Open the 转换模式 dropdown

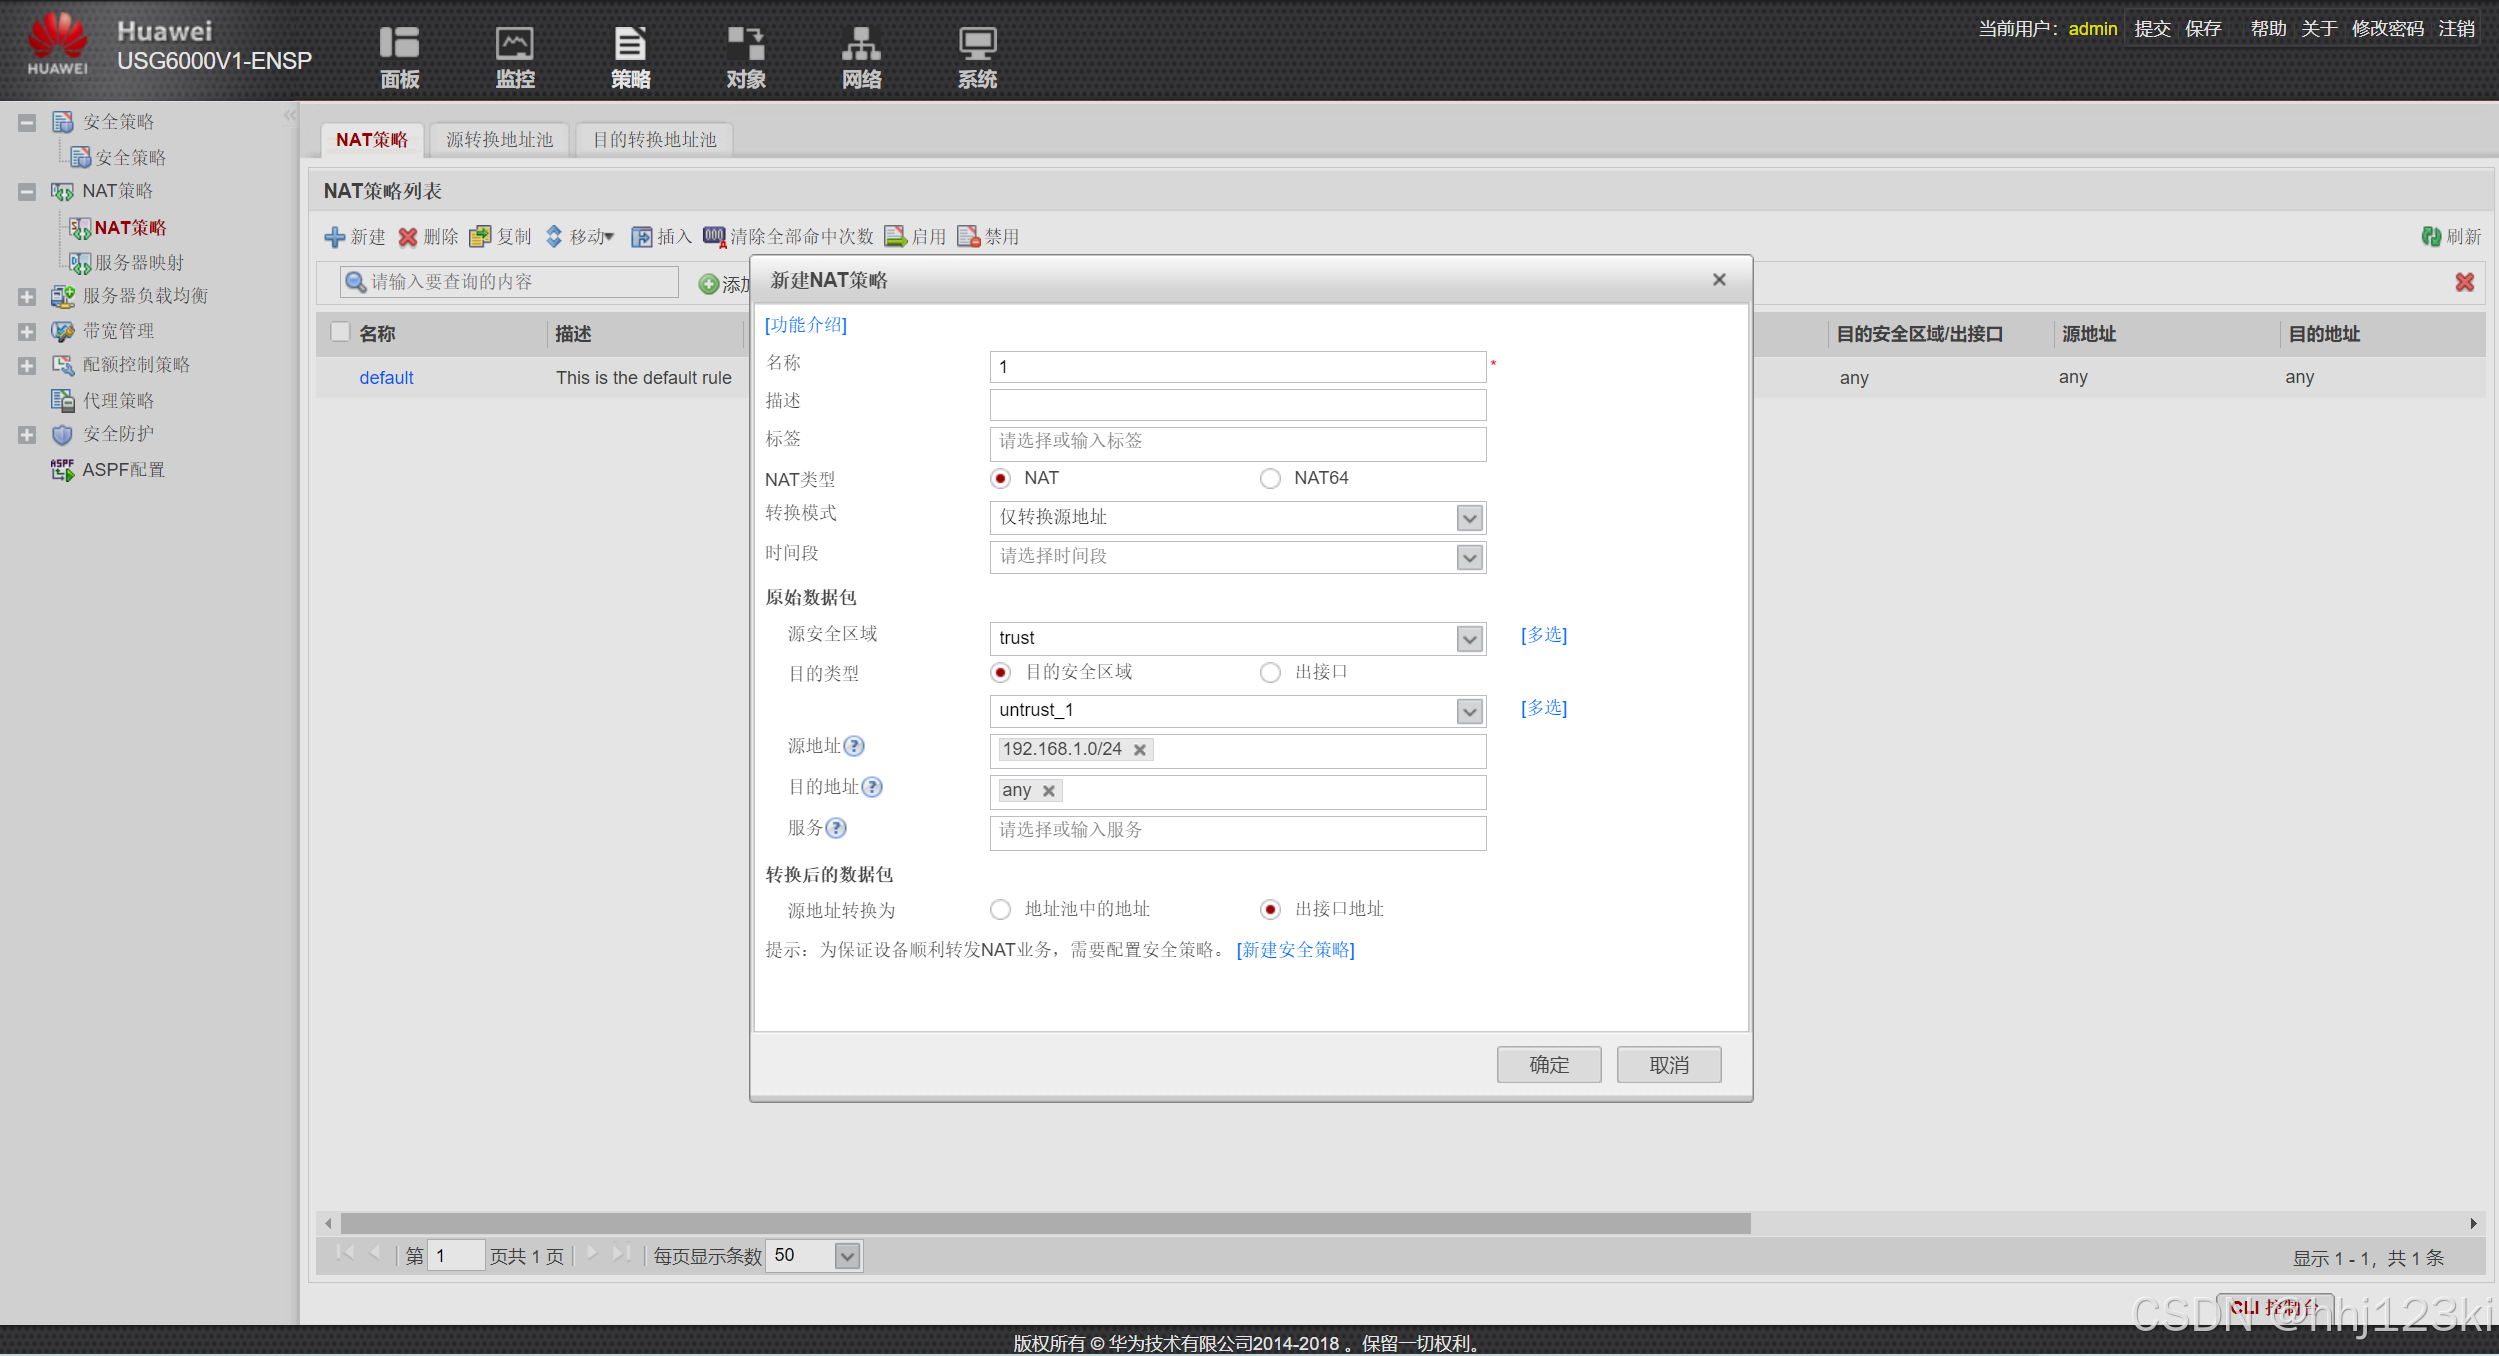tap(1468, 518)
